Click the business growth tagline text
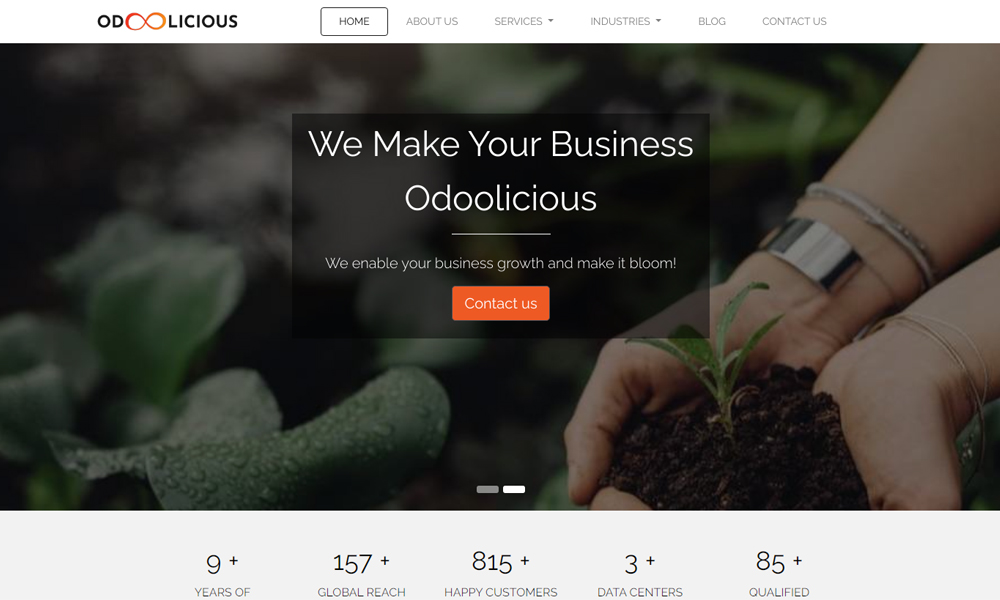 point(501,263)
